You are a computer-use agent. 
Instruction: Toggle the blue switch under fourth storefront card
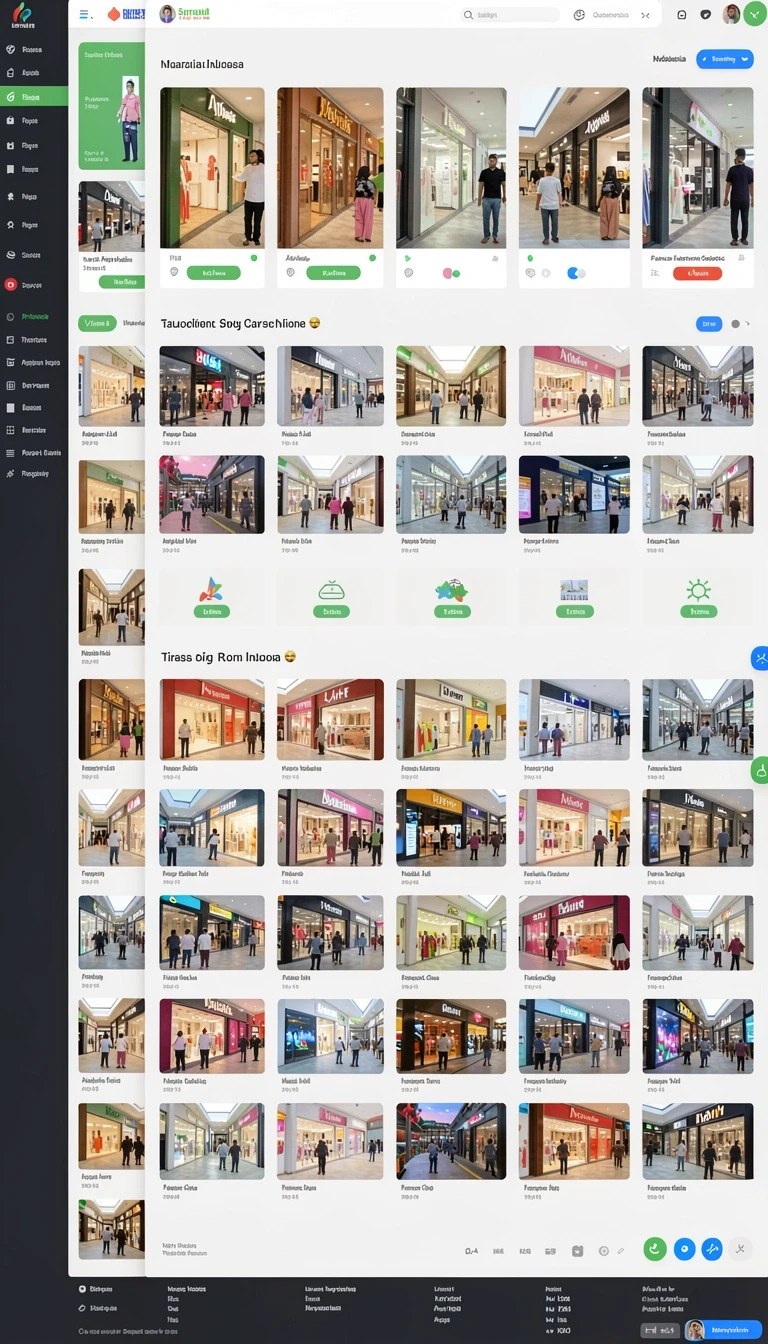[x=576, y=273]
